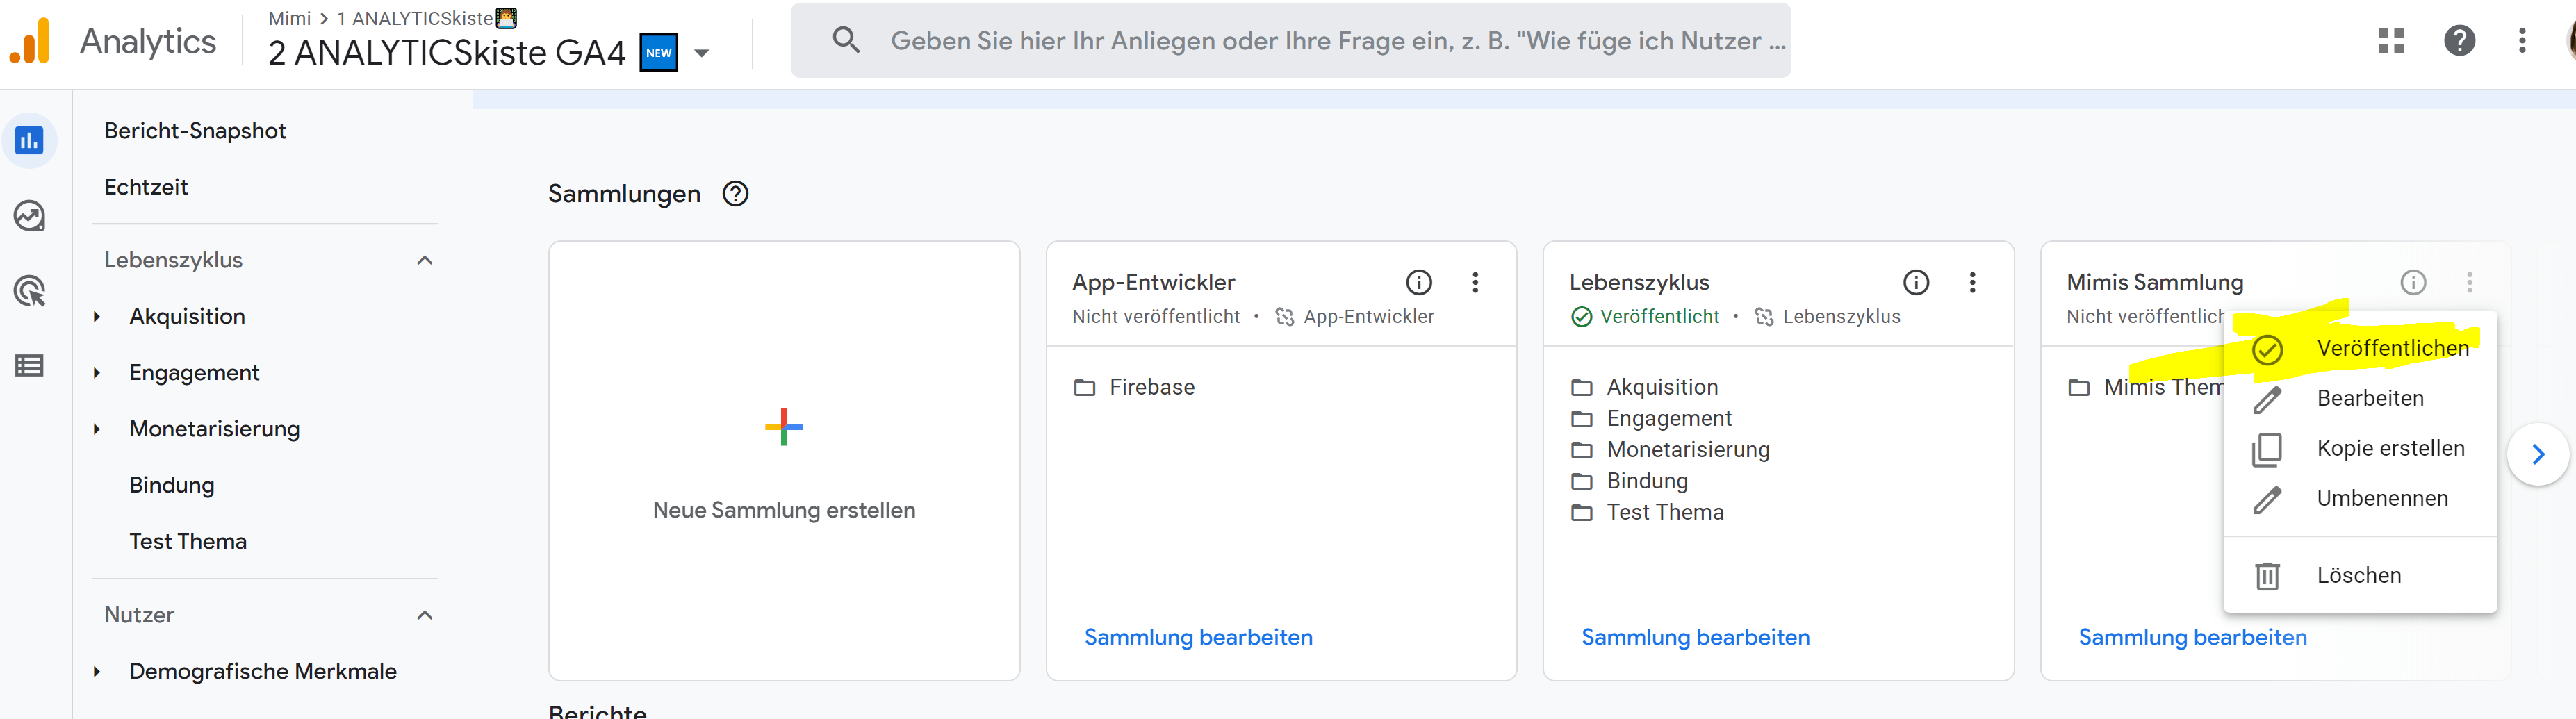Open the three-dot overflow menu in the top bar
Image resolution: width=2576 pixels, height=719 pixels.
coord(2522,41)
